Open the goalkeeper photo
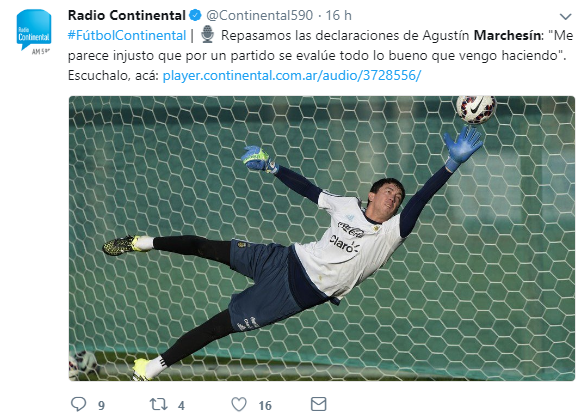Viewport: 582px width, 420px height. point(322,238)
